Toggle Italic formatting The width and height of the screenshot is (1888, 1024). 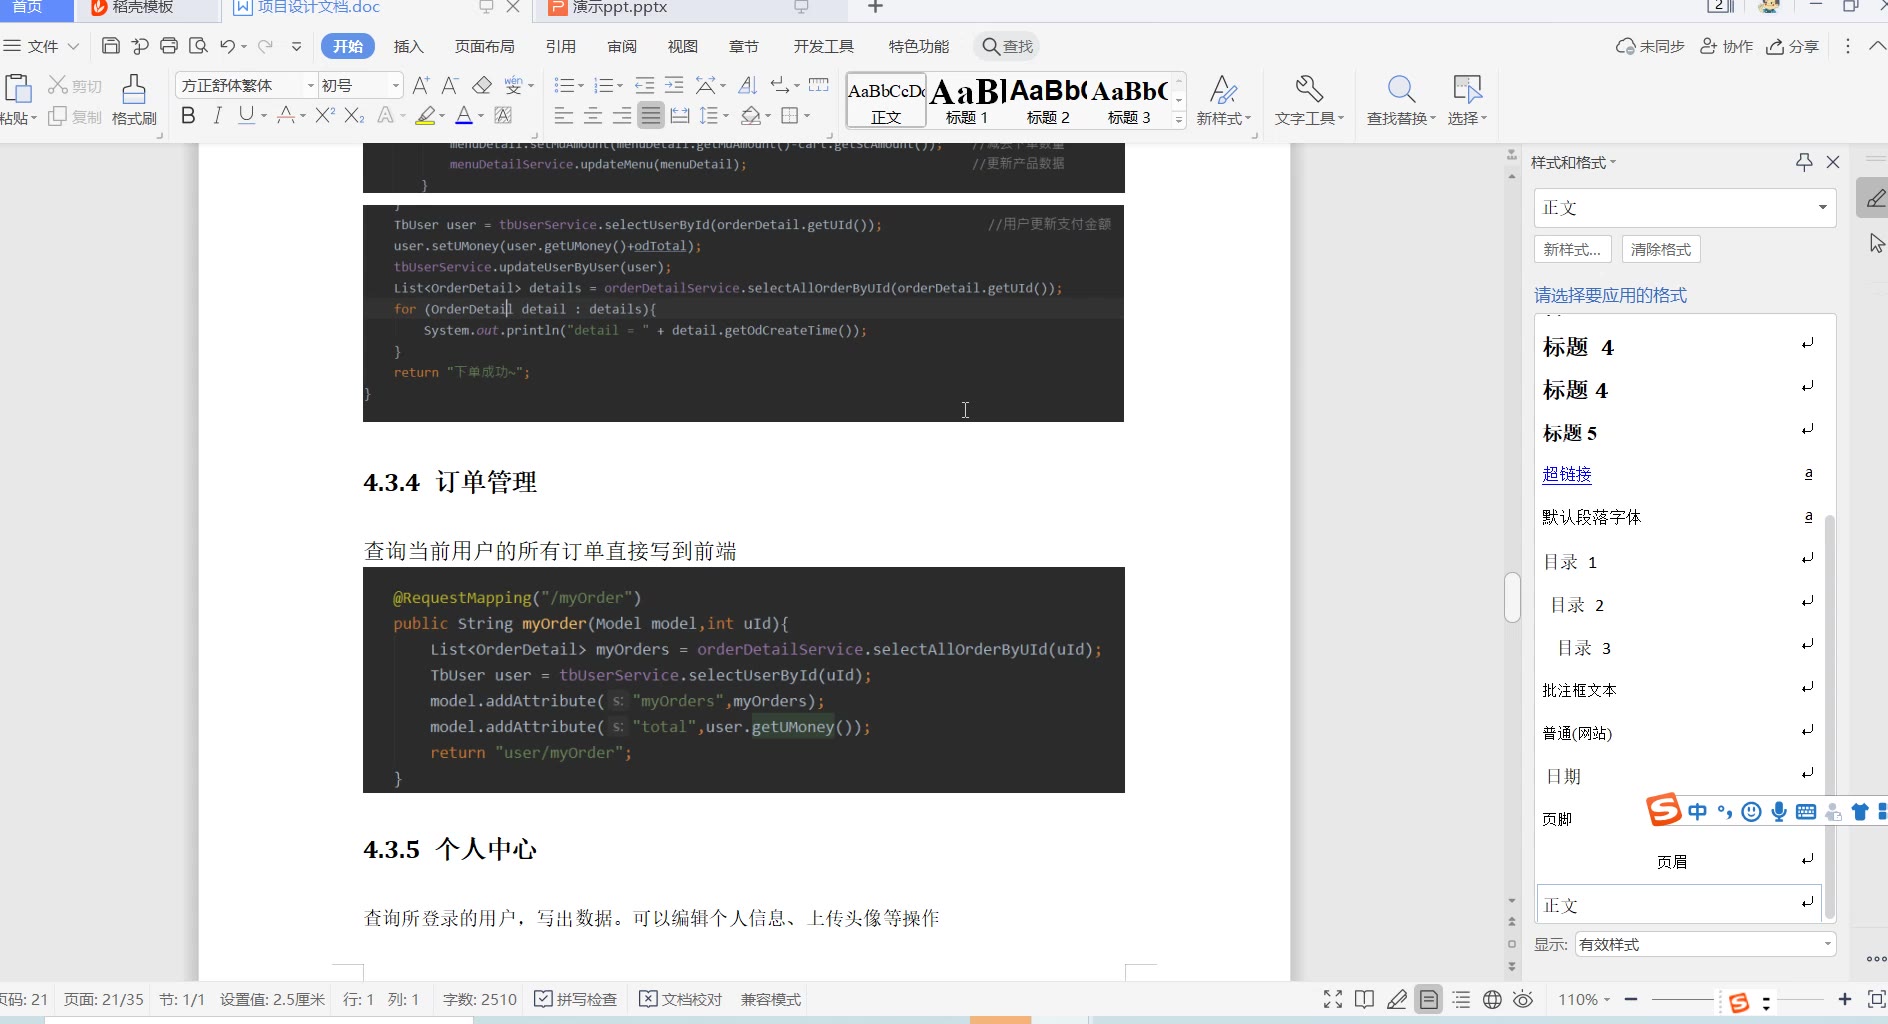tap(217, 116)
